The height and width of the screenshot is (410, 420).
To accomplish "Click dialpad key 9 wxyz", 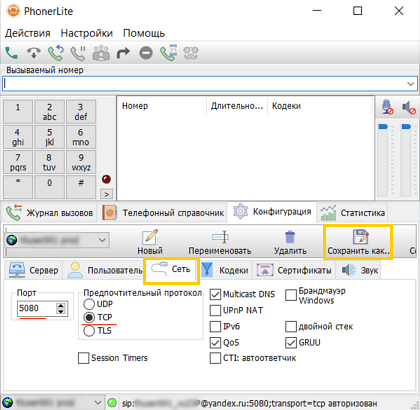I will [81, 162].
